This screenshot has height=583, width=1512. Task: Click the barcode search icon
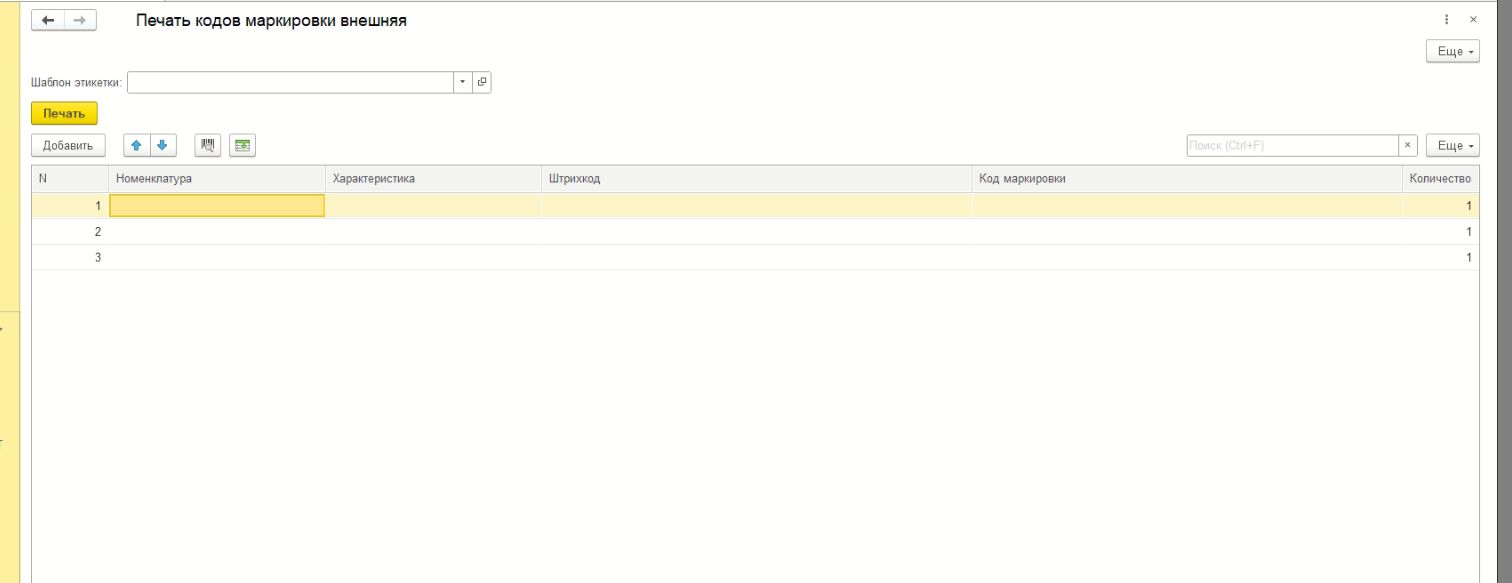[x=209, y=146]
